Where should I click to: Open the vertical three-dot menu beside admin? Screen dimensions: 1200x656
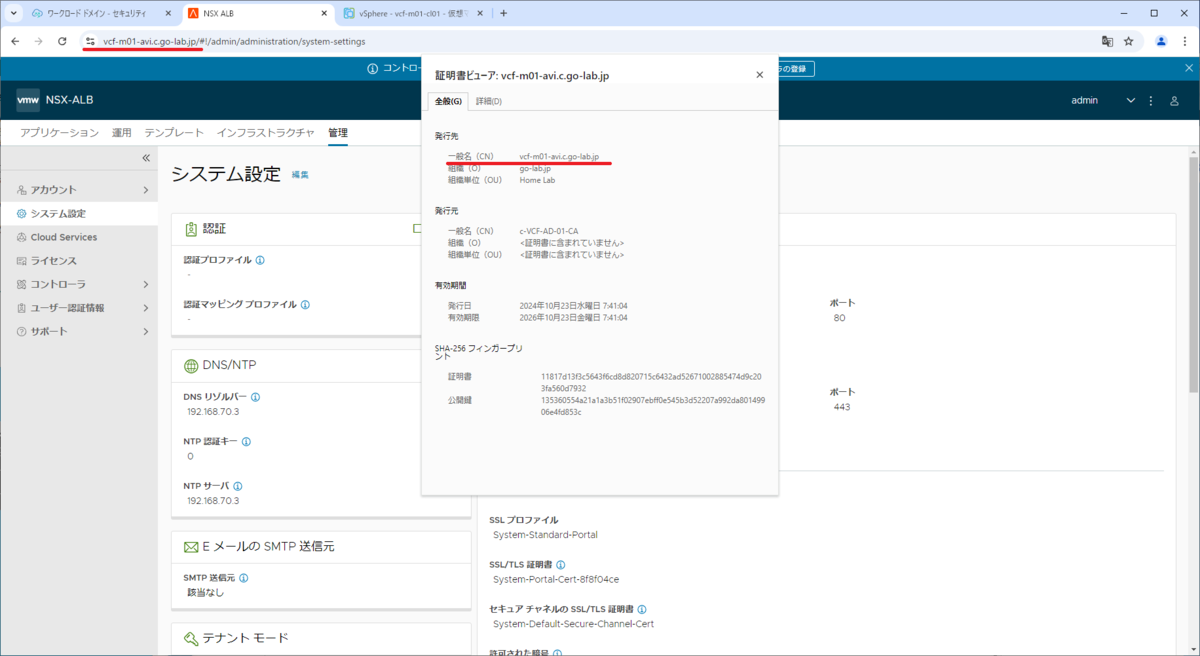pyautogui.click(x=1151, y=101)
